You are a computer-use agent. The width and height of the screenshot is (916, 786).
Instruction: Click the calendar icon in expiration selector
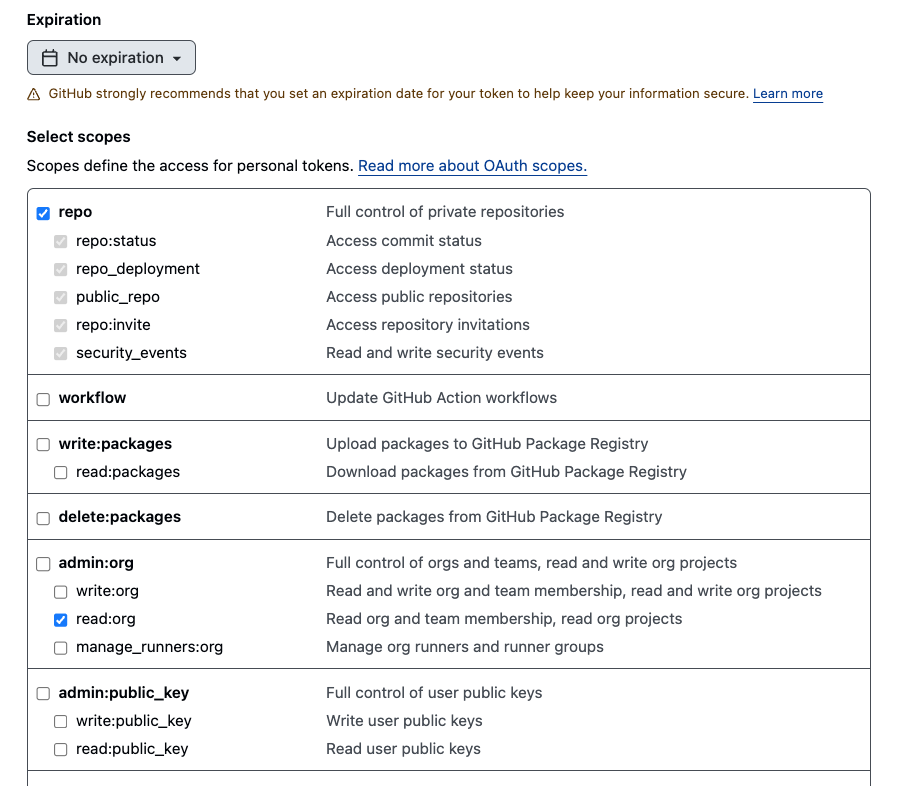click(x=49, y=58)
